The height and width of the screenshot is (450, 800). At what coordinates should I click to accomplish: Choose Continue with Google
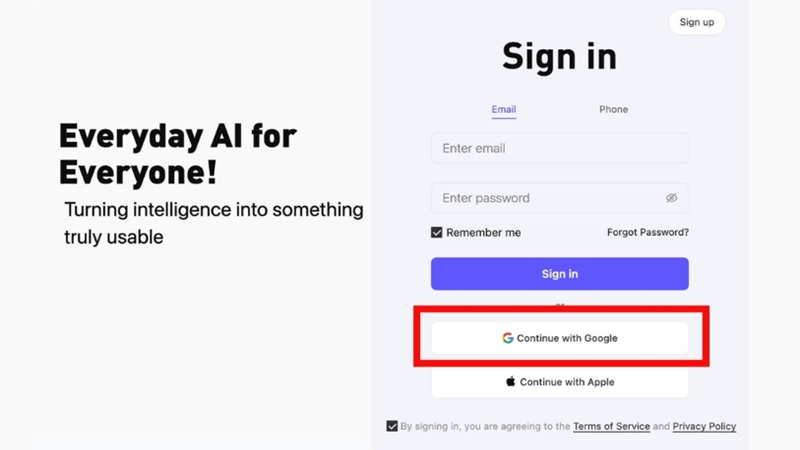(x=560, y=338)
